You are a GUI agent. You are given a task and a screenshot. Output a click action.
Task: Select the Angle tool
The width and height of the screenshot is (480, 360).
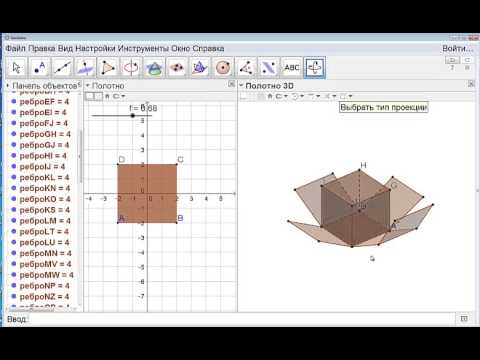coord(246,68)
